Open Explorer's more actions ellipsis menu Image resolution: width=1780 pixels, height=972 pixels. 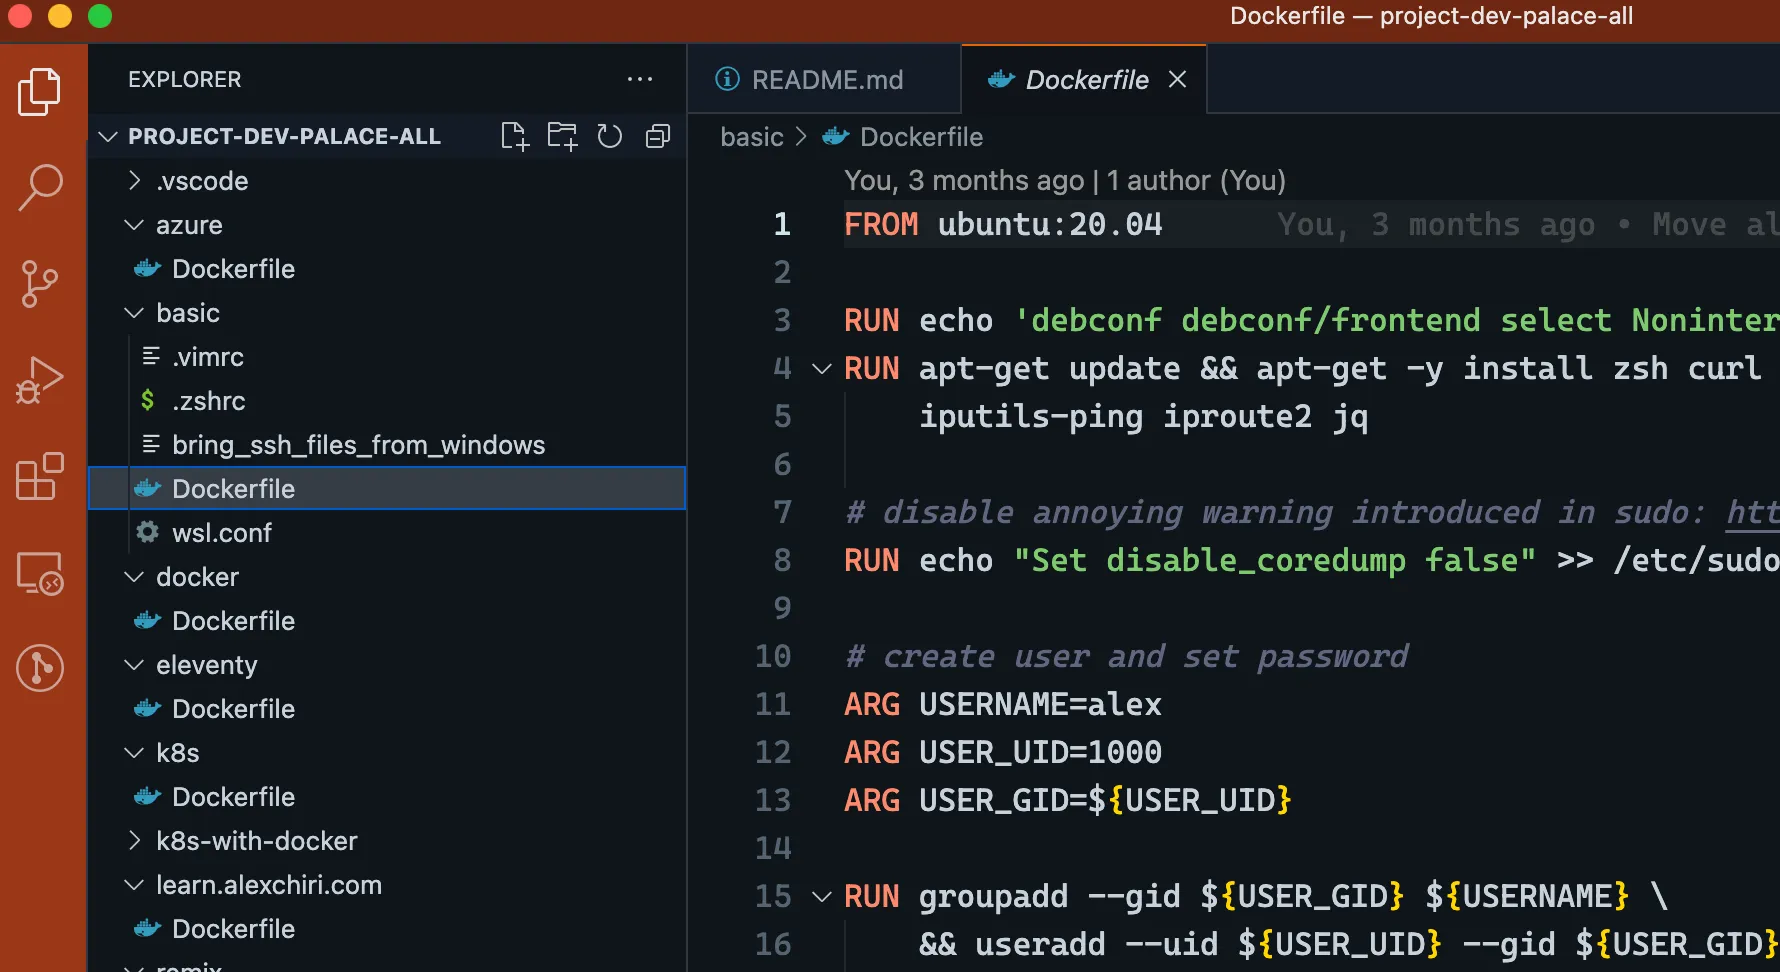point(640,79)
